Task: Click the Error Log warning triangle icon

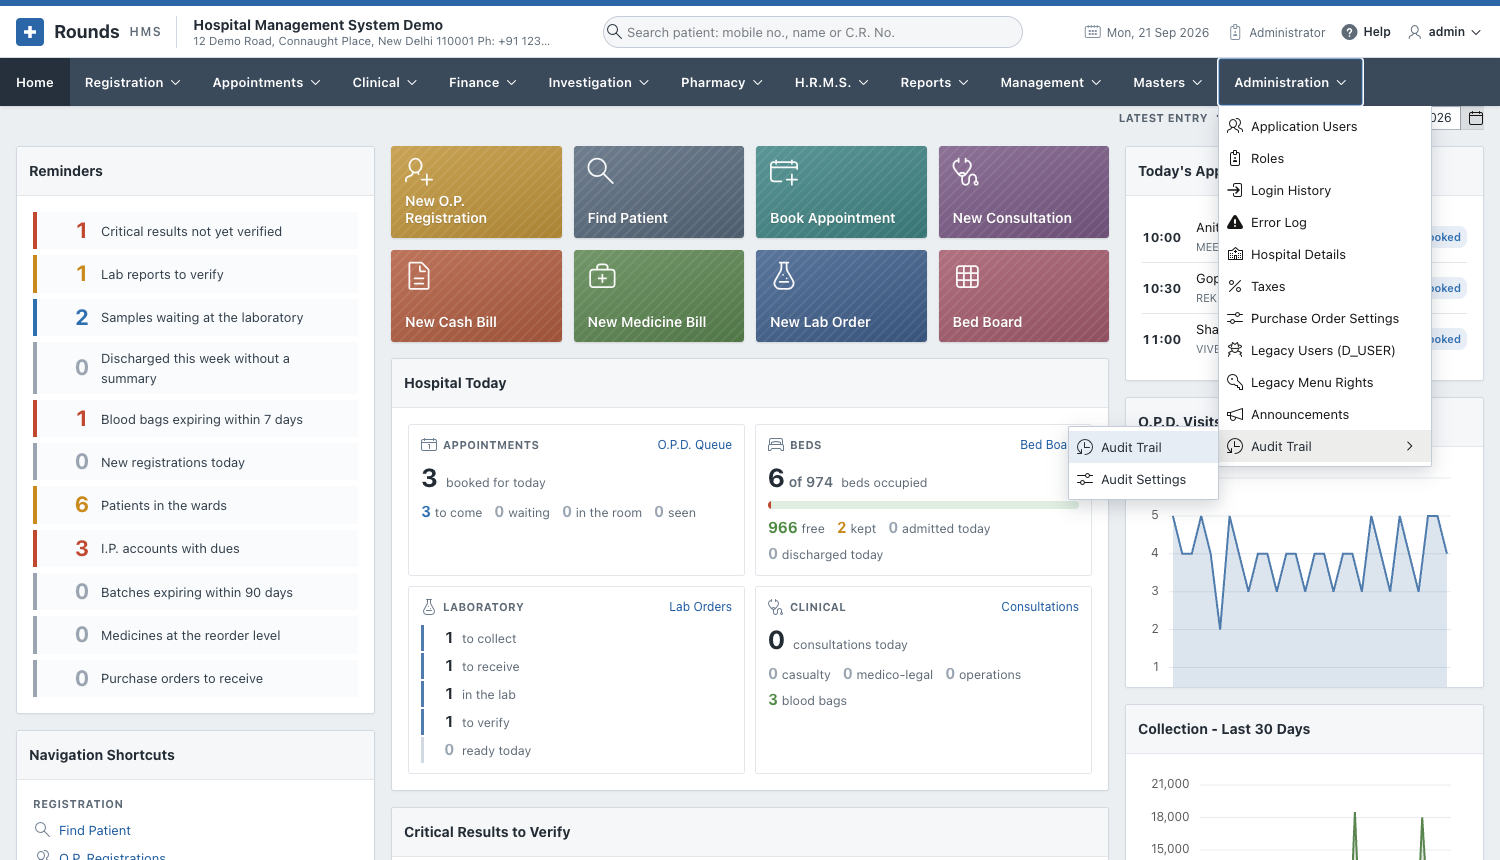Action: (x=1235, y=222)
